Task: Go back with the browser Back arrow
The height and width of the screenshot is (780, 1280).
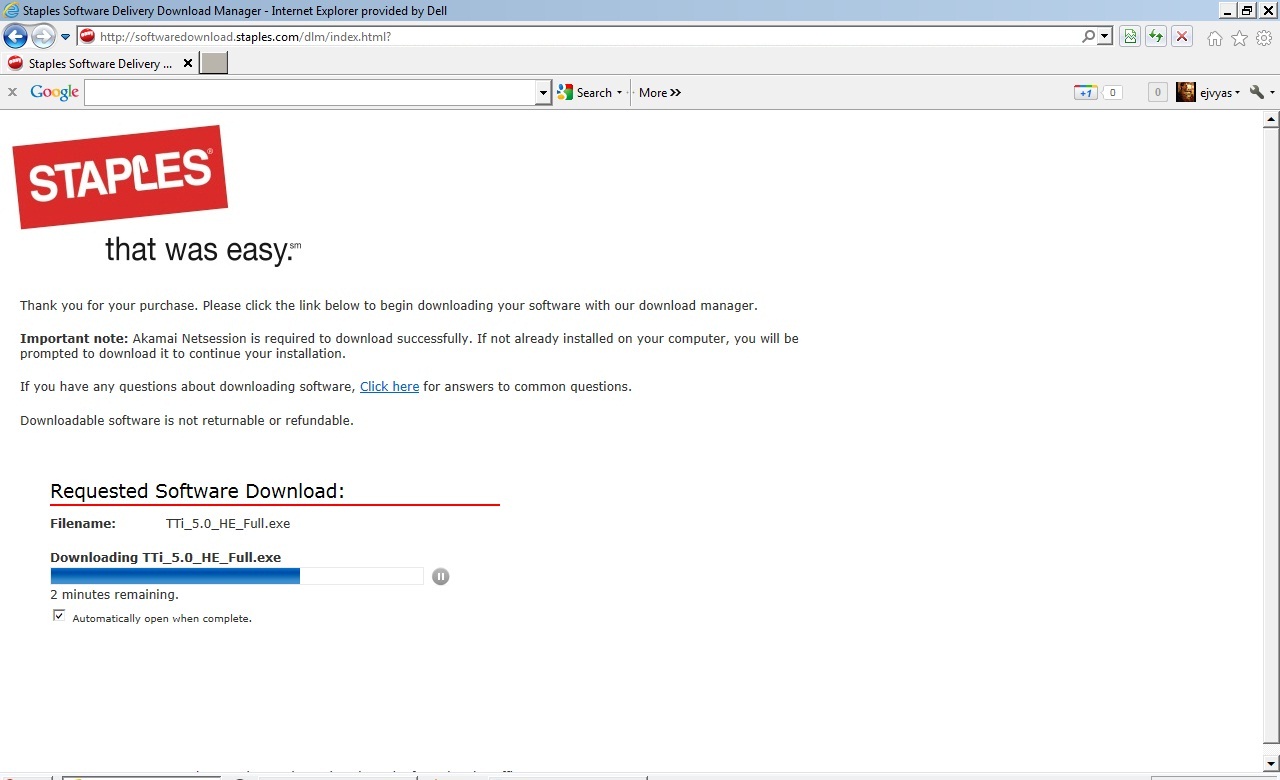Action: tap(15, 37)
